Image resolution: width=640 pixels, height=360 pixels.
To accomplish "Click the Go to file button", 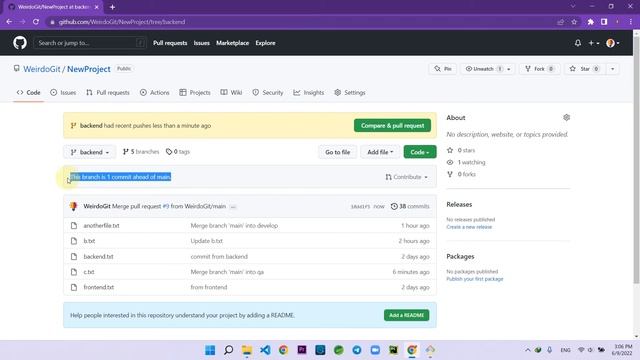I will pyautogui.click(x=338, y=152).
